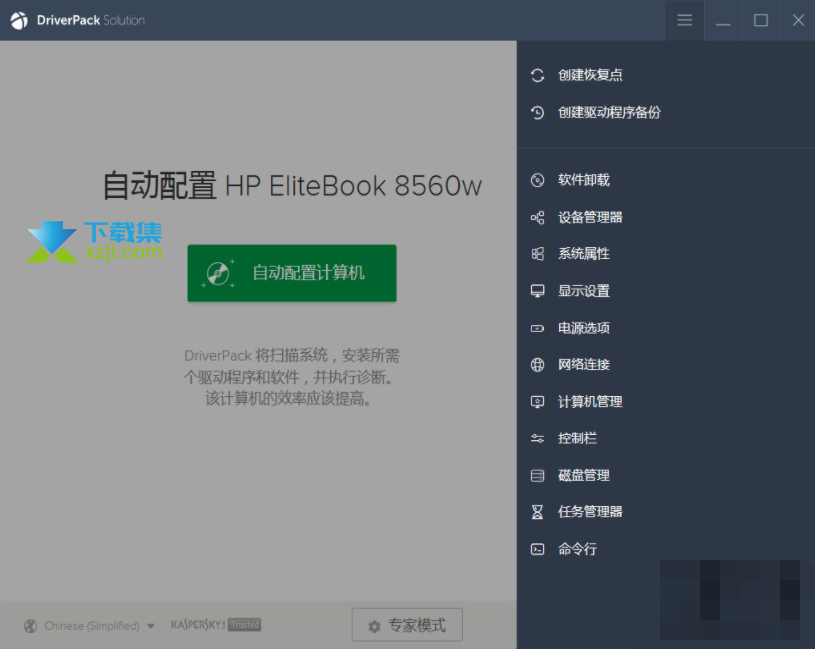This screenshot has width=815, height=649.
Task: Close the DriverPack window
Action: [798, 20]
